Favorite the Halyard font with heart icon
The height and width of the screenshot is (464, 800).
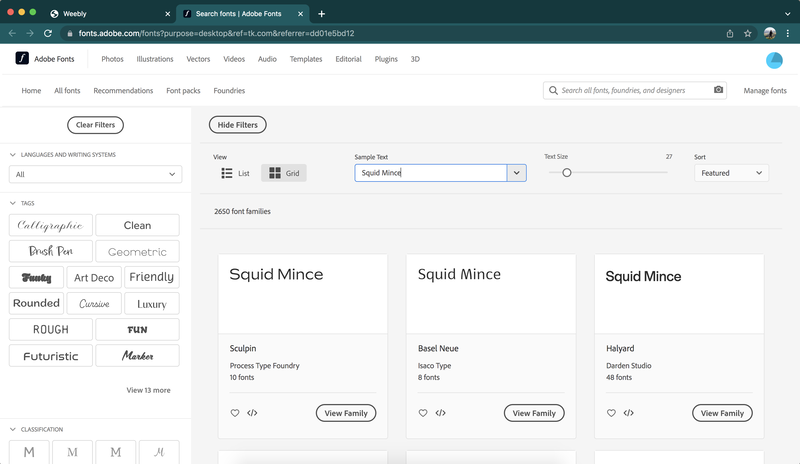pyautogui.click(x=611, y=413)
